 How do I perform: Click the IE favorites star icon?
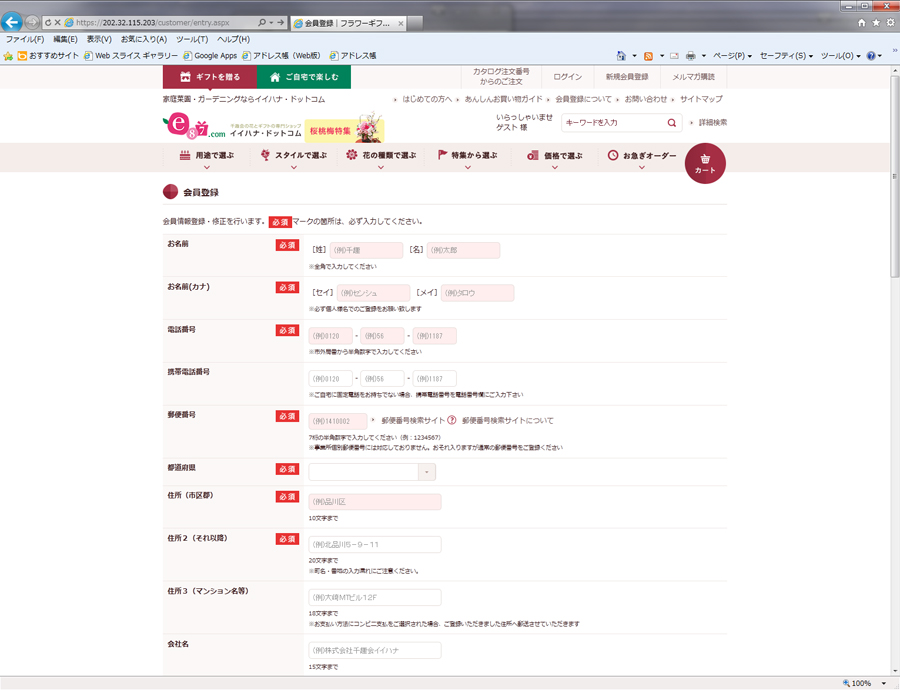tap(876, 22)
